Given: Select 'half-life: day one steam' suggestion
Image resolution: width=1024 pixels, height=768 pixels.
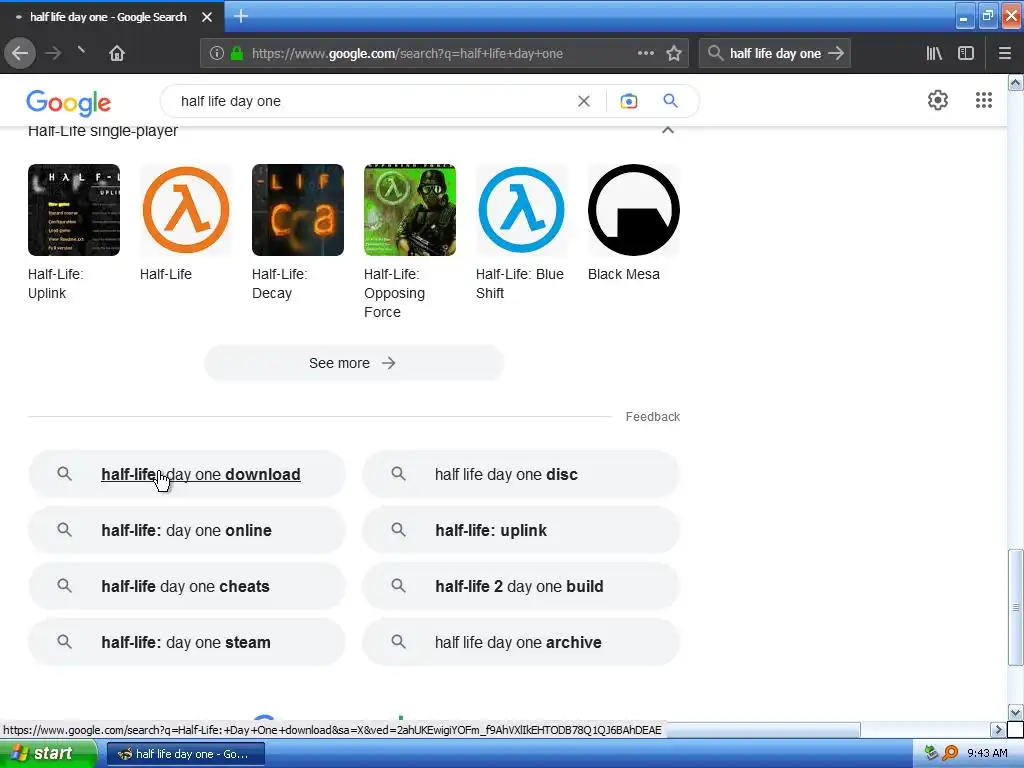Looking at the screenshot, I should tap(187, 643).
